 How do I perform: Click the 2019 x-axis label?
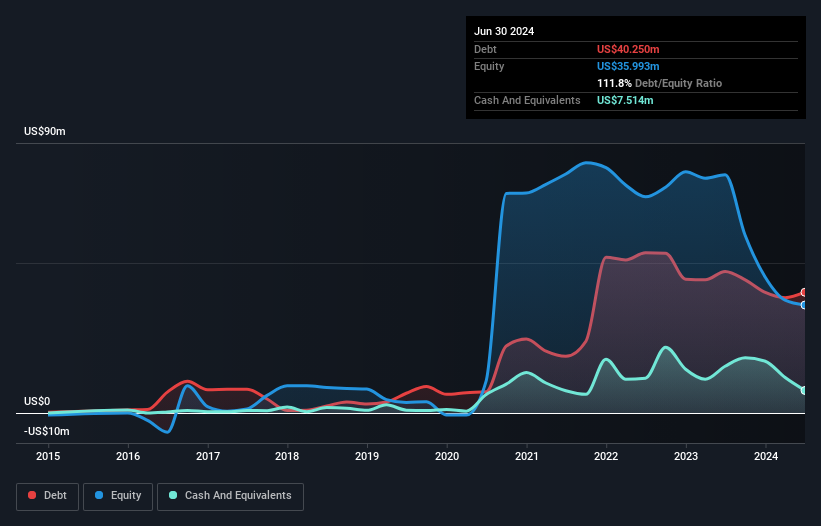(367, 456)
